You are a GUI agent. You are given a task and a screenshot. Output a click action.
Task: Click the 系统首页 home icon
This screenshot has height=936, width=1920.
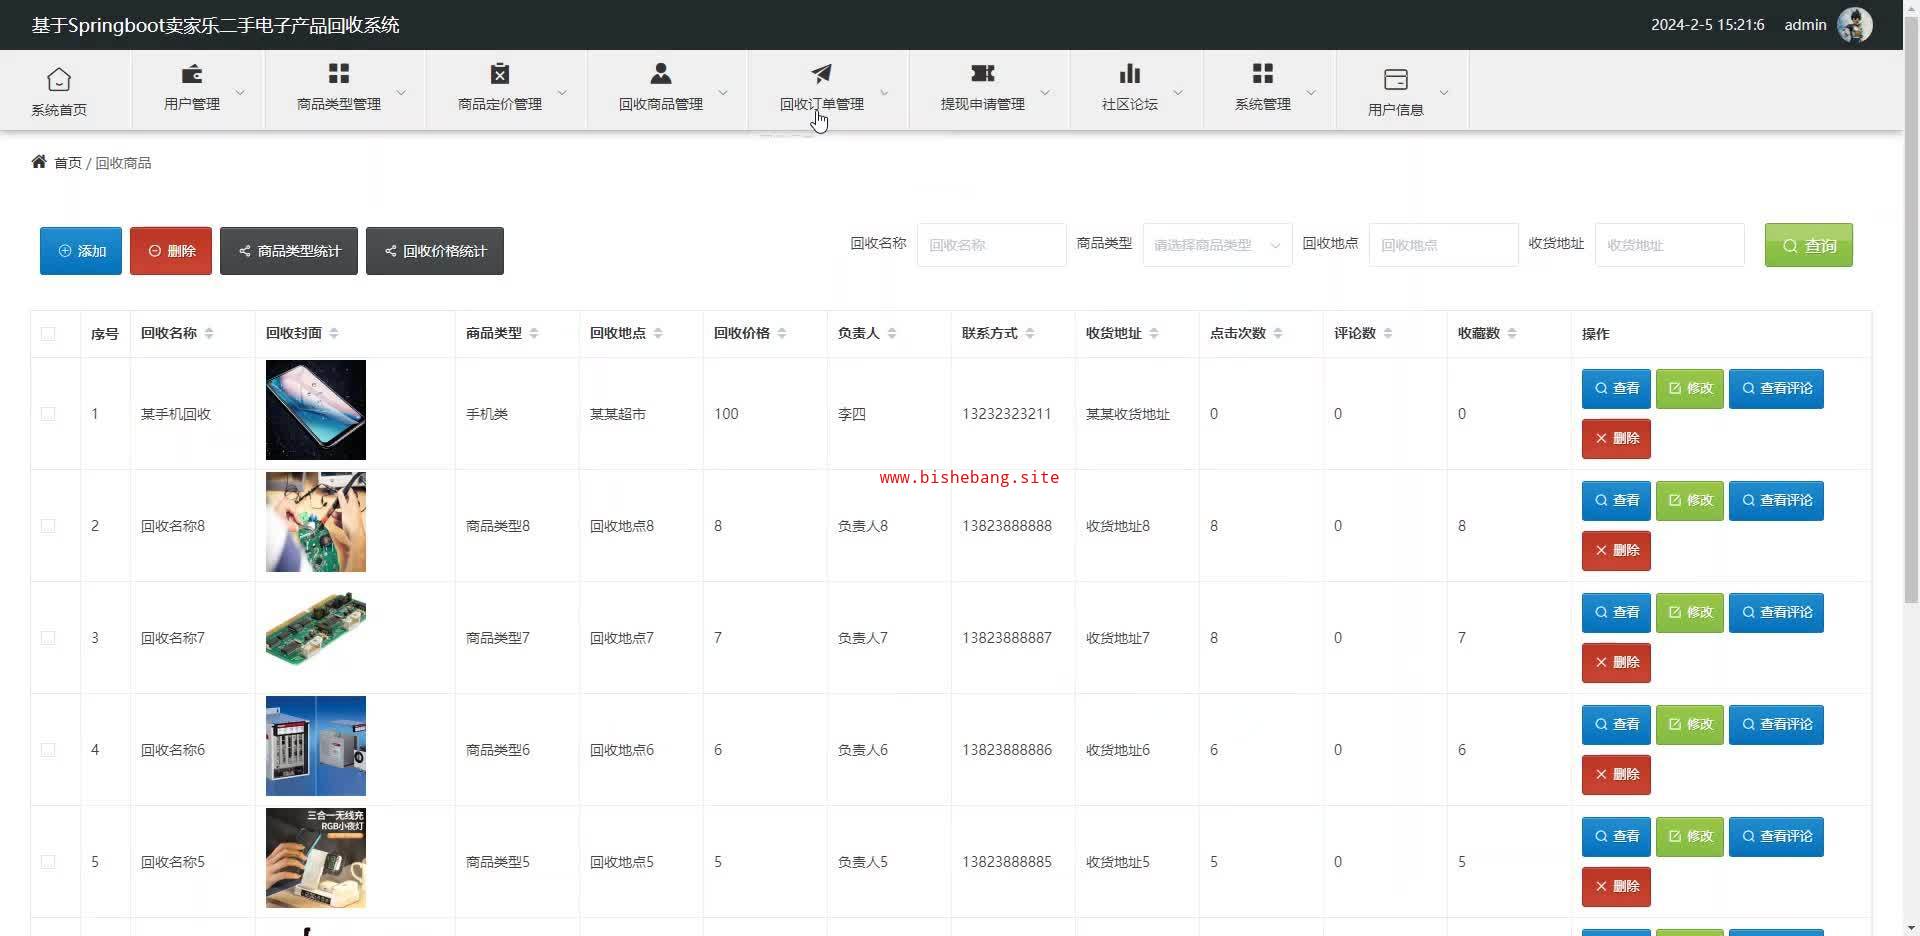point(59,79)
